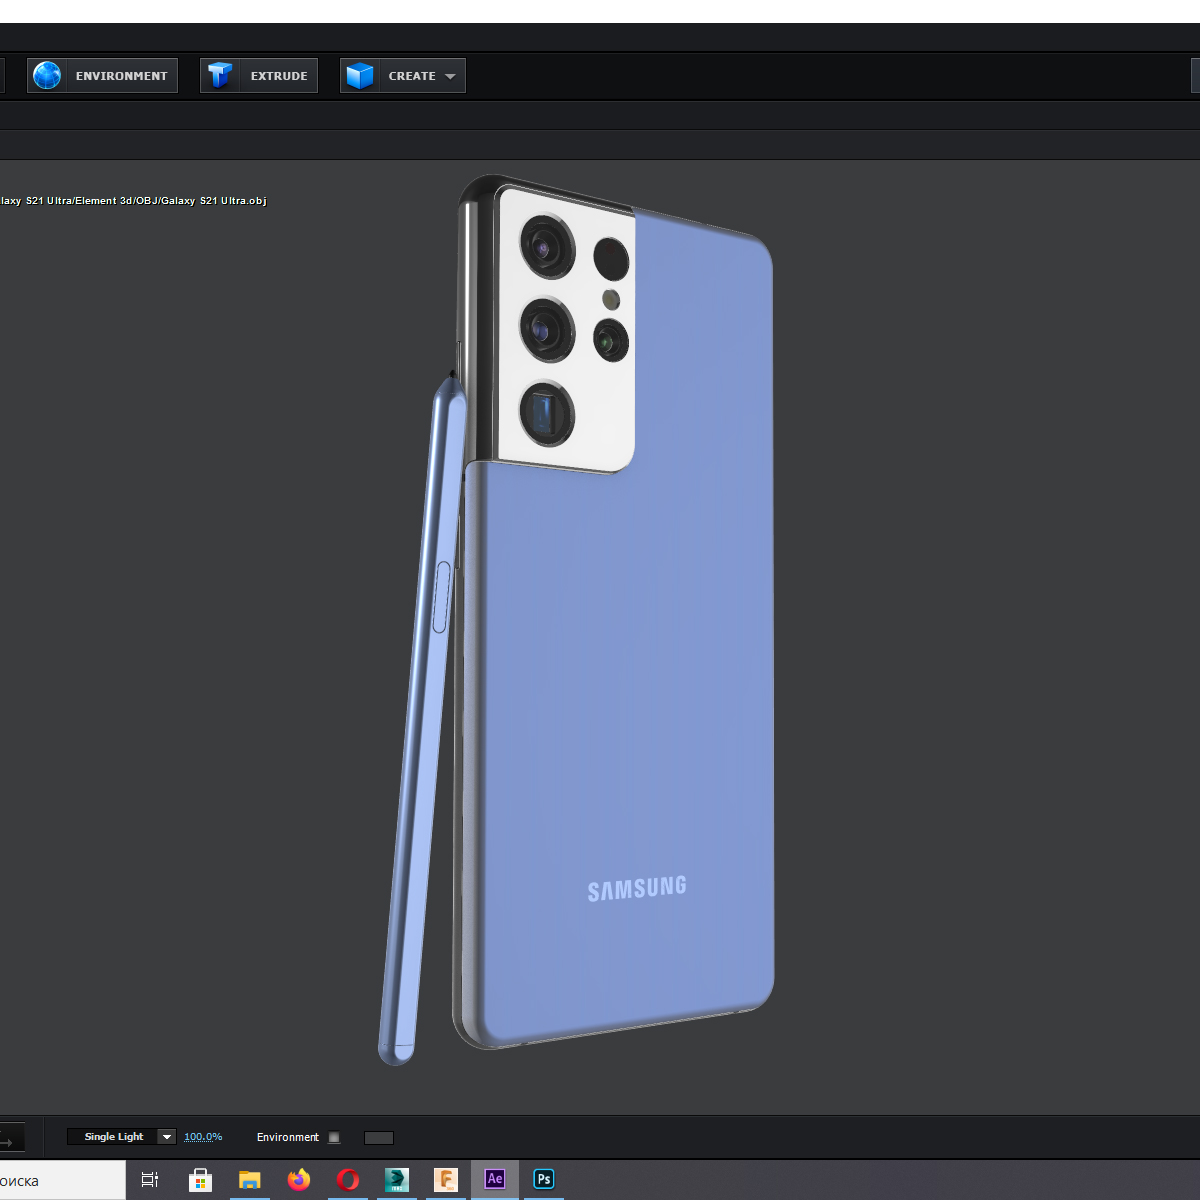Click the globe Environment icon
This screenshot has width=1200, height=1200.
pyautogui.click(x=47, y=76)
